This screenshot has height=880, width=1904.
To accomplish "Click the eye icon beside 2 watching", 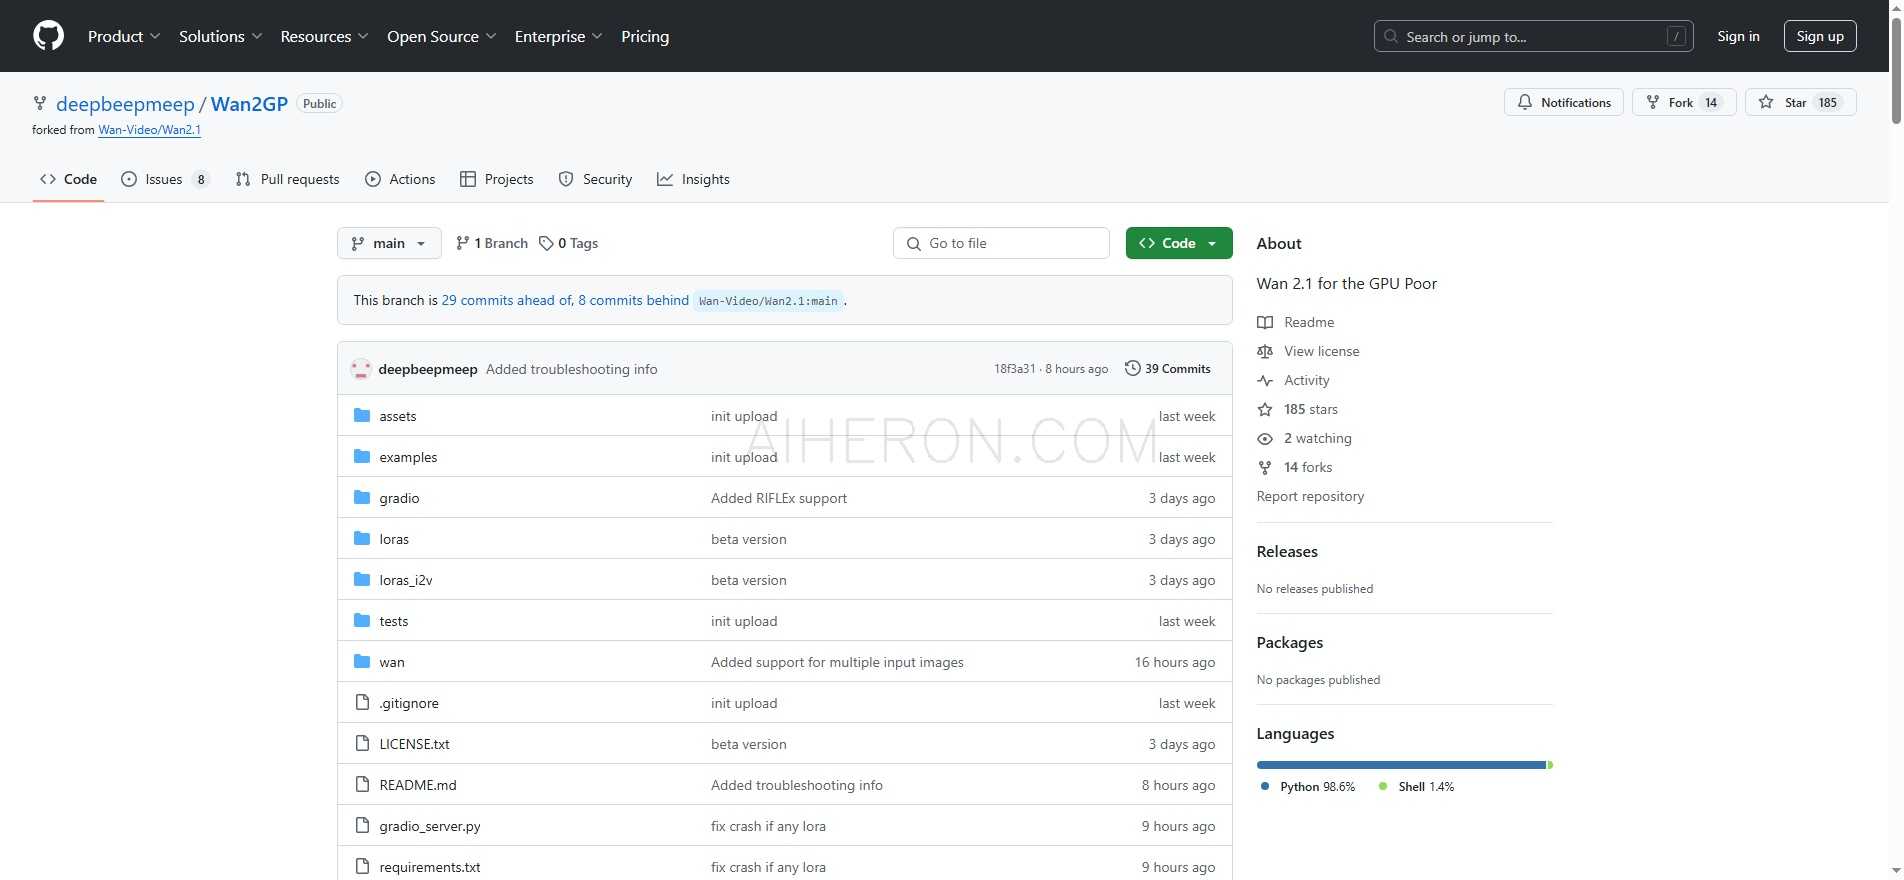I will click(x=1265, y=438).
